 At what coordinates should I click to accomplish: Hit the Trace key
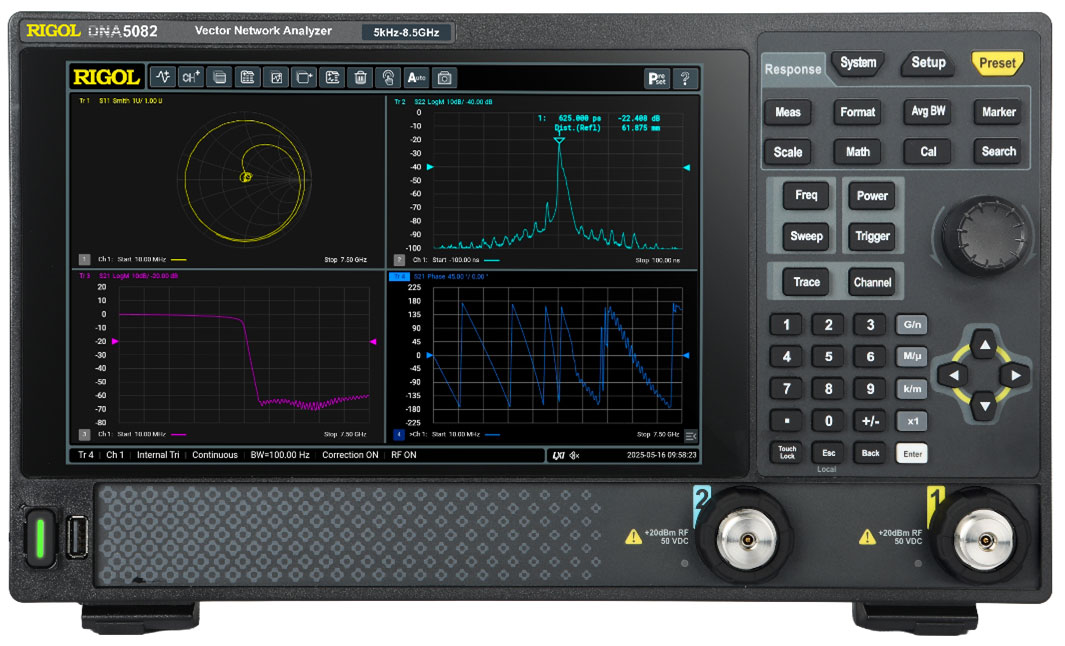tap(806, 282)
